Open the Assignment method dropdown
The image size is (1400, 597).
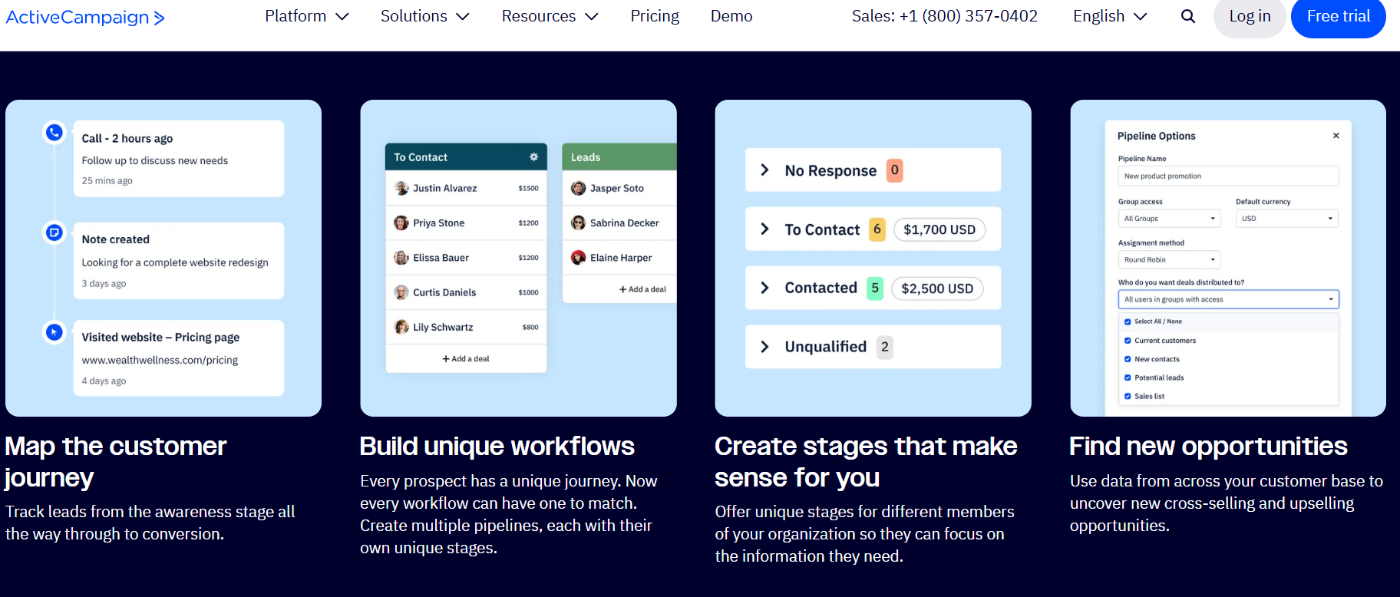(1169, 259)
